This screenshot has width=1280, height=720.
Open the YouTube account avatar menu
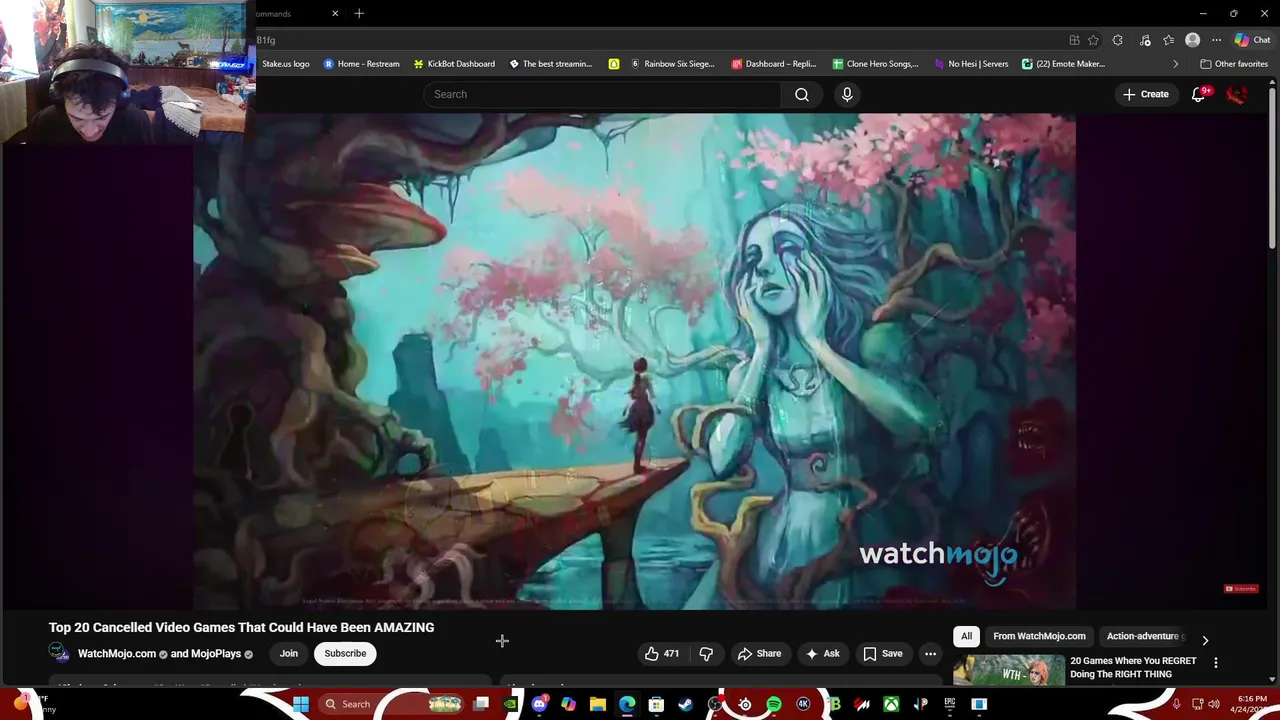click(x=1237, y=94)
